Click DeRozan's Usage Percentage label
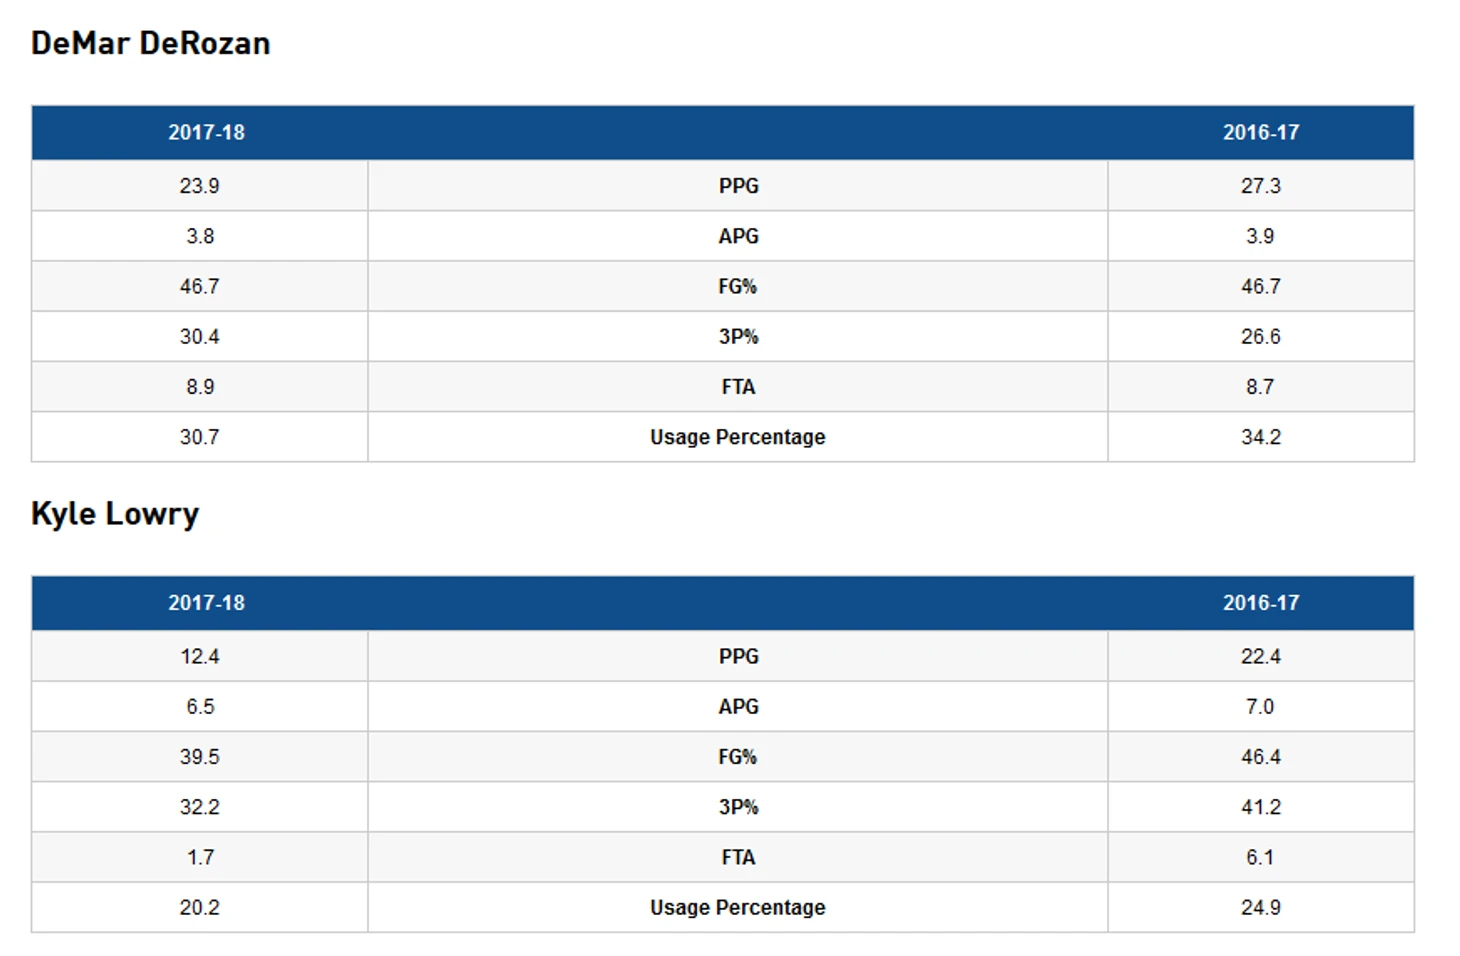 click(738, 437)
